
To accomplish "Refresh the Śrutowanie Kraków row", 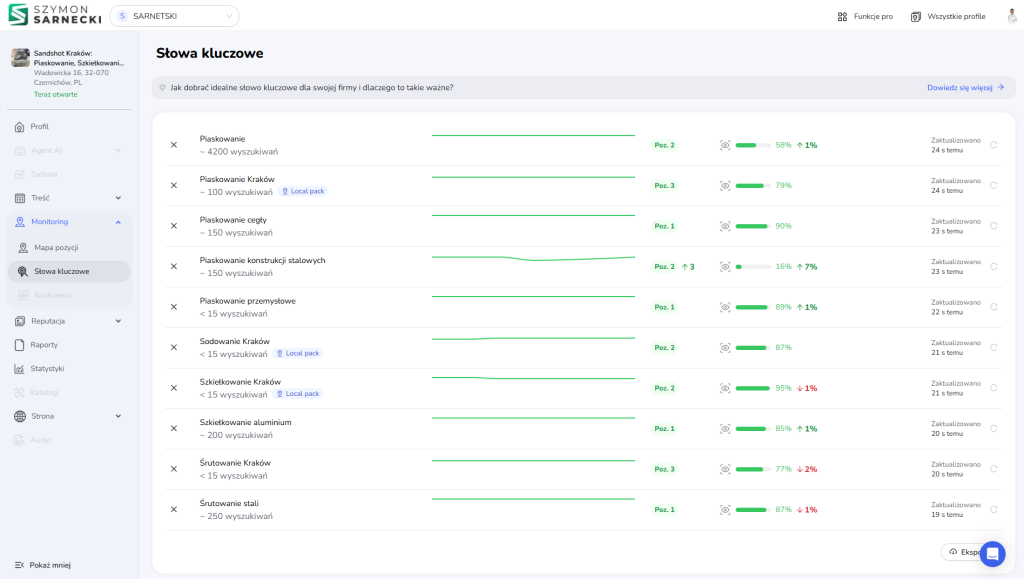I will [x=993, y=469].
